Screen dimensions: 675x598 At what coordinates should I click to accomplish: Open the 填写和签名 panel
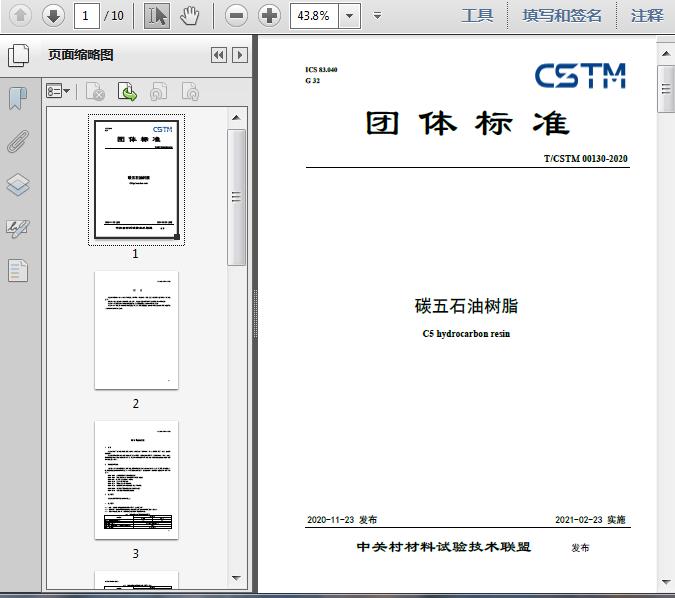click(562, 16)
